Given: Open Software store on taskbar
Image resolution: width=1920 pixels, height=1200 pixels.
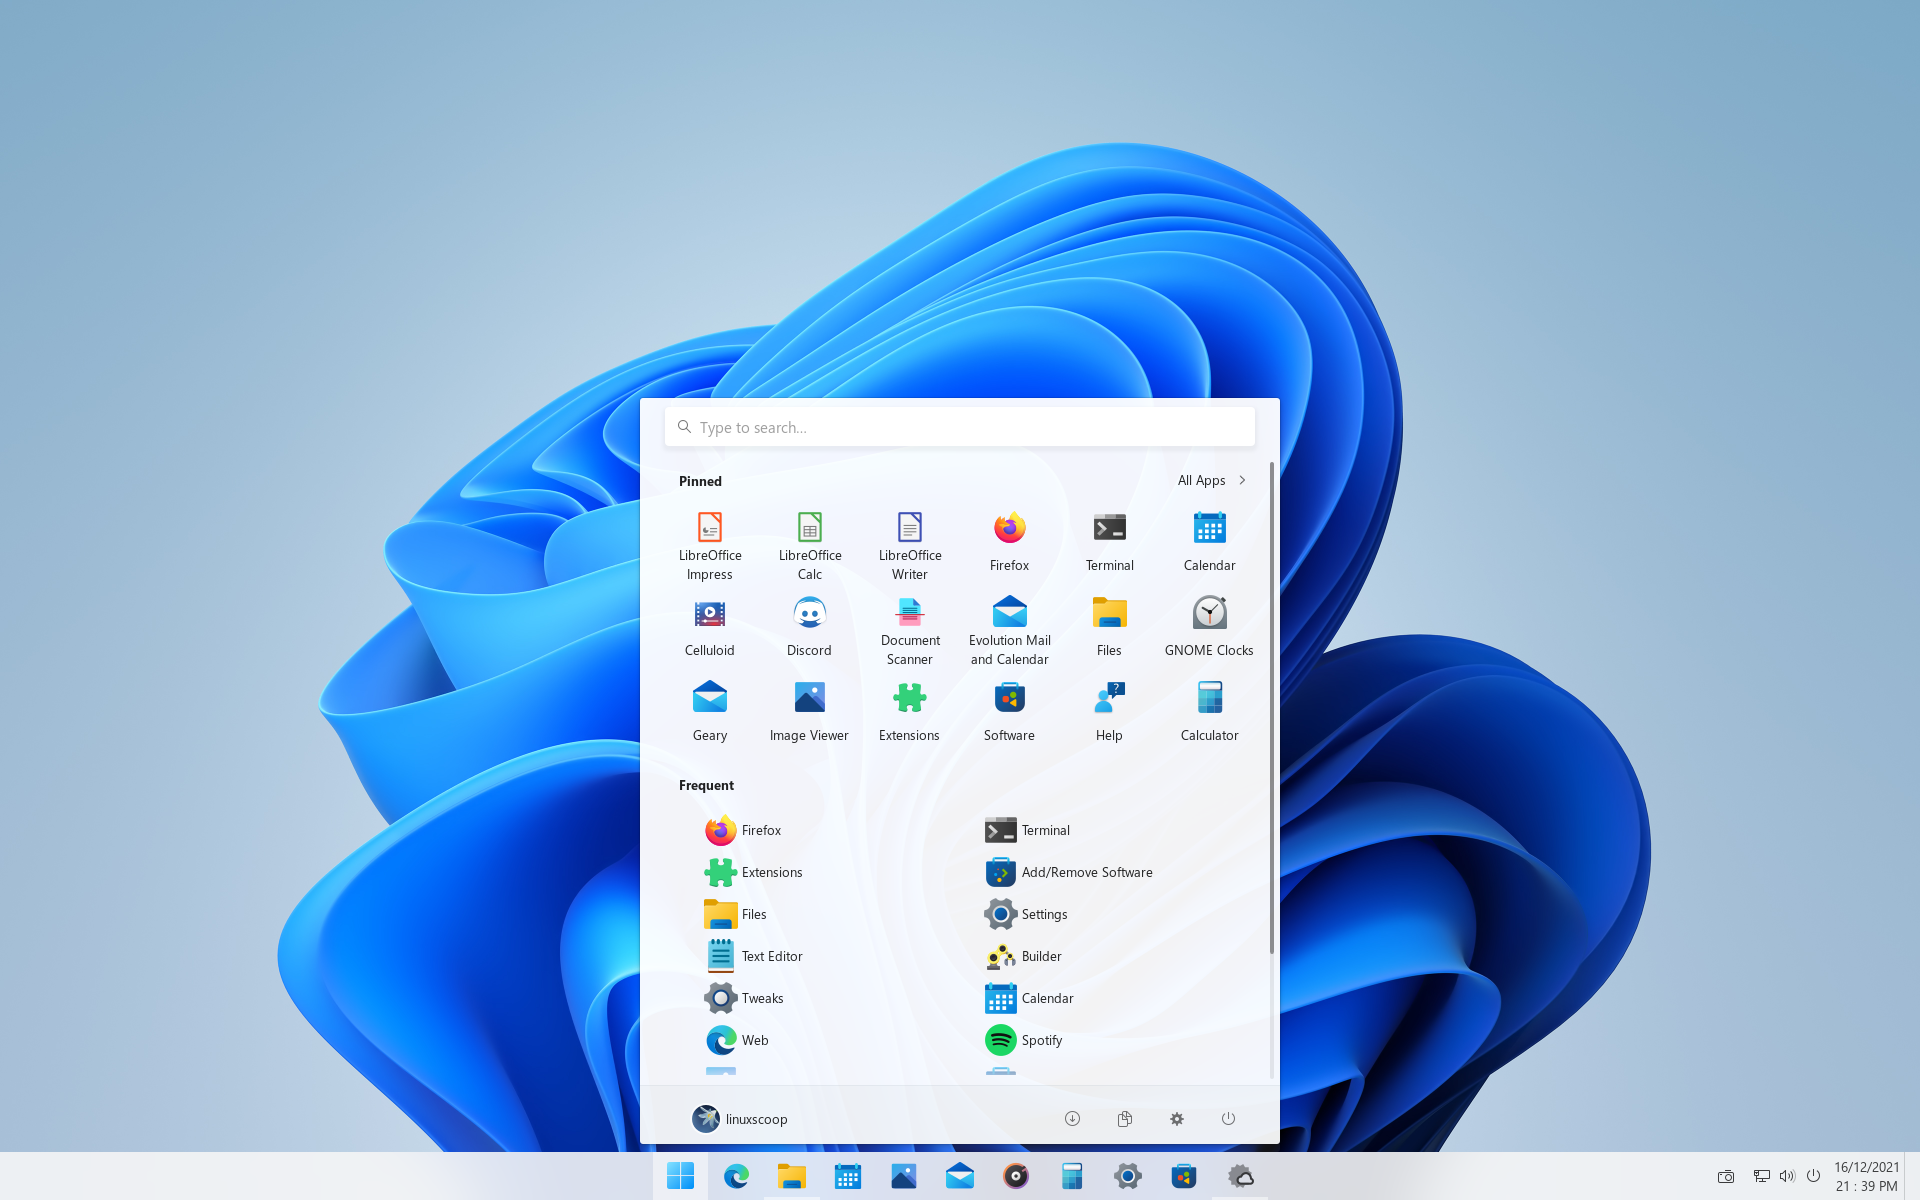Looking at the screenshot, I should [1184, 1176].
